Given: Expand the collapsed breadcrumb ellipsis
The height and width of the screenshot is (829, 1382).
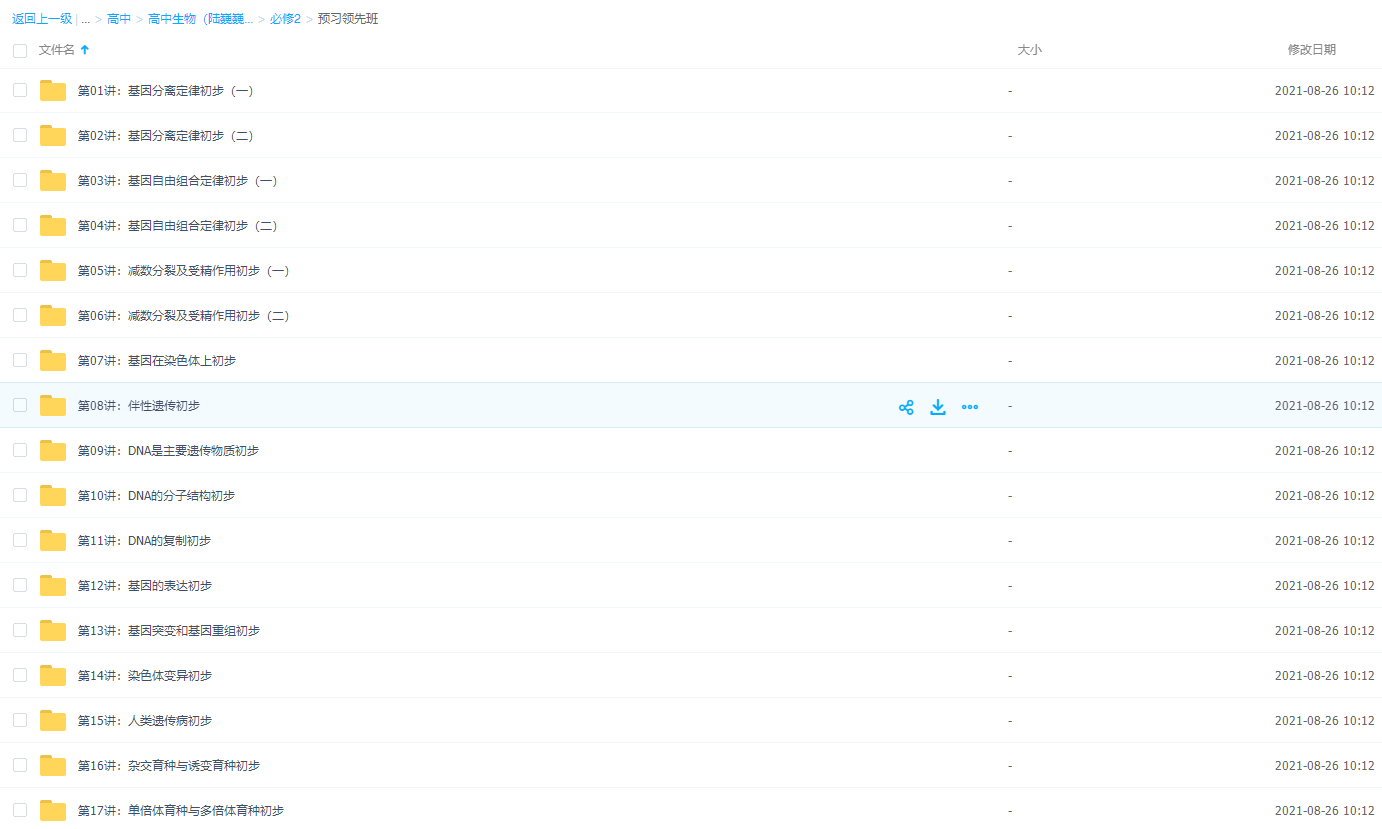Looking at the screenshot, I should click(86, 19).
